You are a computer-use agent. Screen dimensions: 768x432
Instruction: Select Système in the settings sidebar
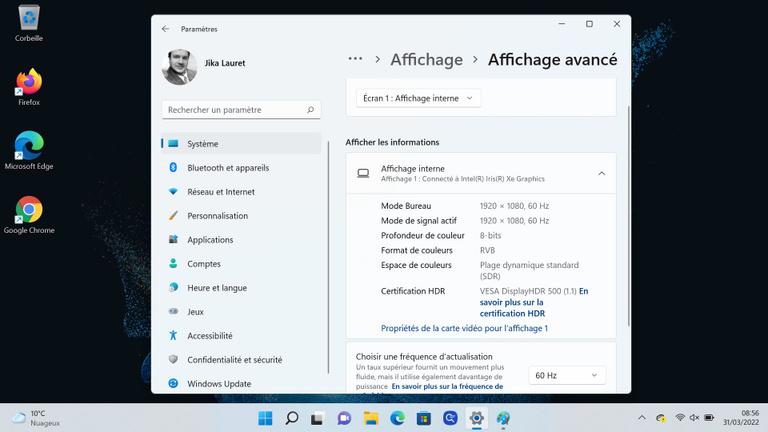click(x=241, y=144)
